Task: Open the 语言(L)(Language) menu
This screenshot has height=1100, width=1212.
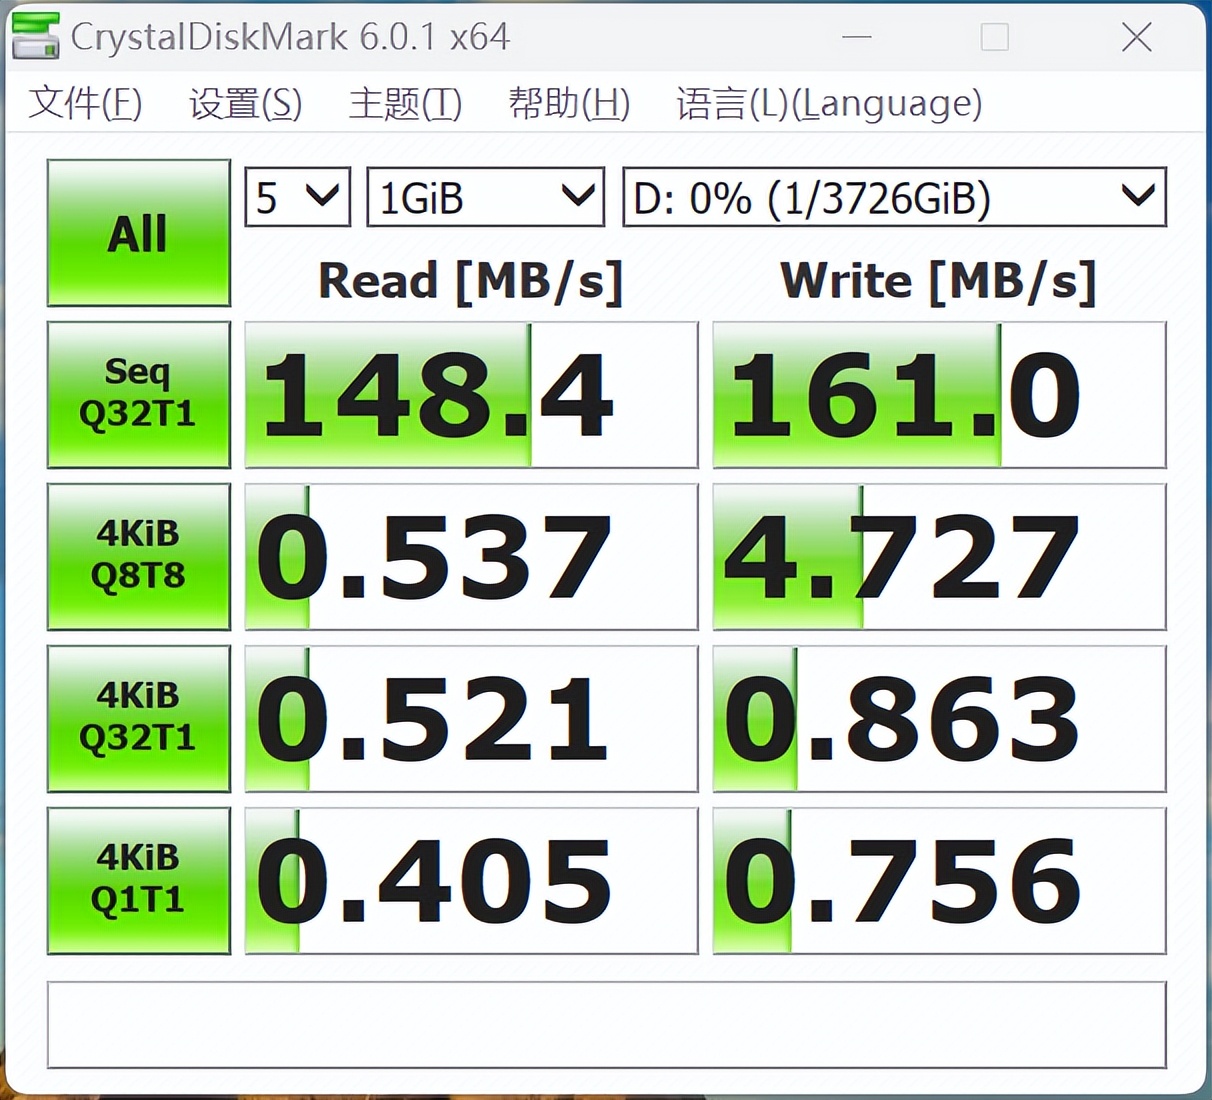Action: (828, 103)
